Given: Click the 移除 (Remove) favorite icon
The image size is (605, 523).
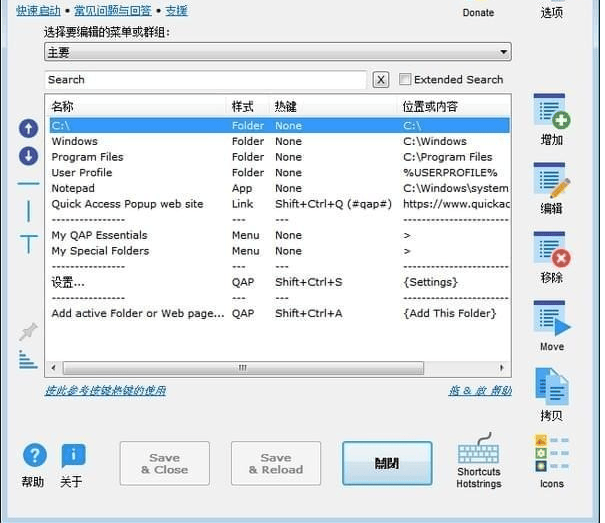Looking at the screenshot, I should tap(551, 250).
